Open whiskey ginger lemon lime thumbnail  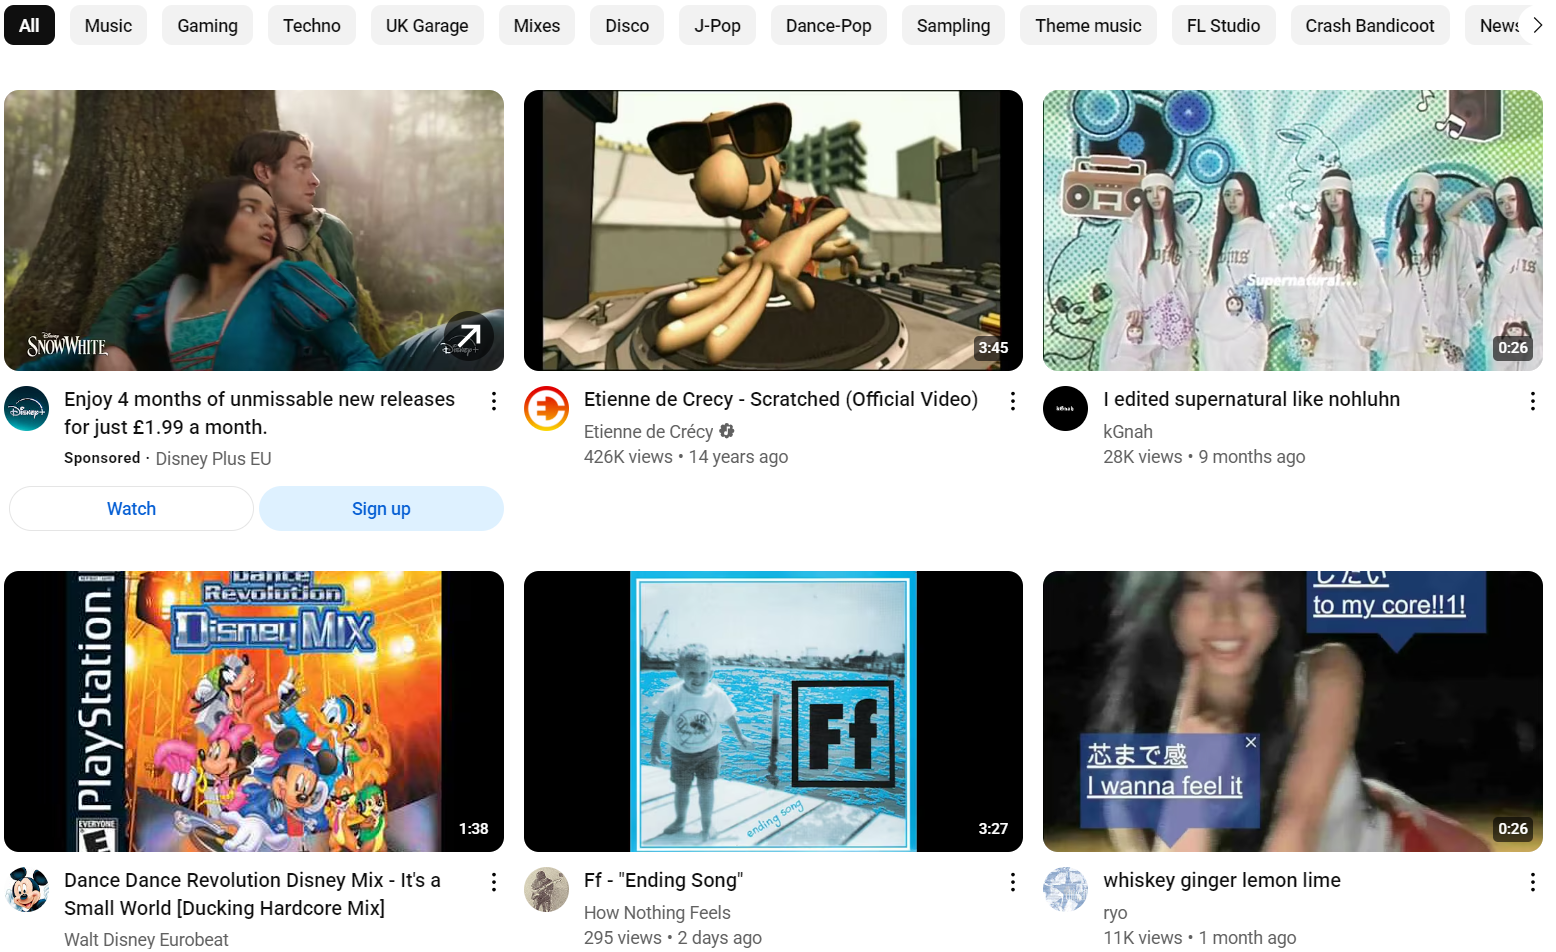click(1293, 711)
